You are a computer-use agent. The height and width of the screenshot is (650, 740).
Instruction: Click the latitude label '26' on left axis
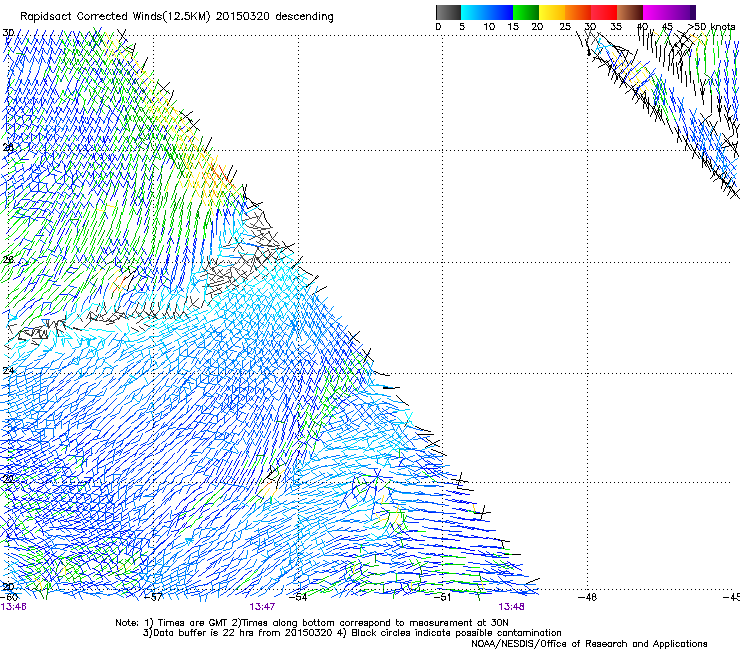coord(8,260)
